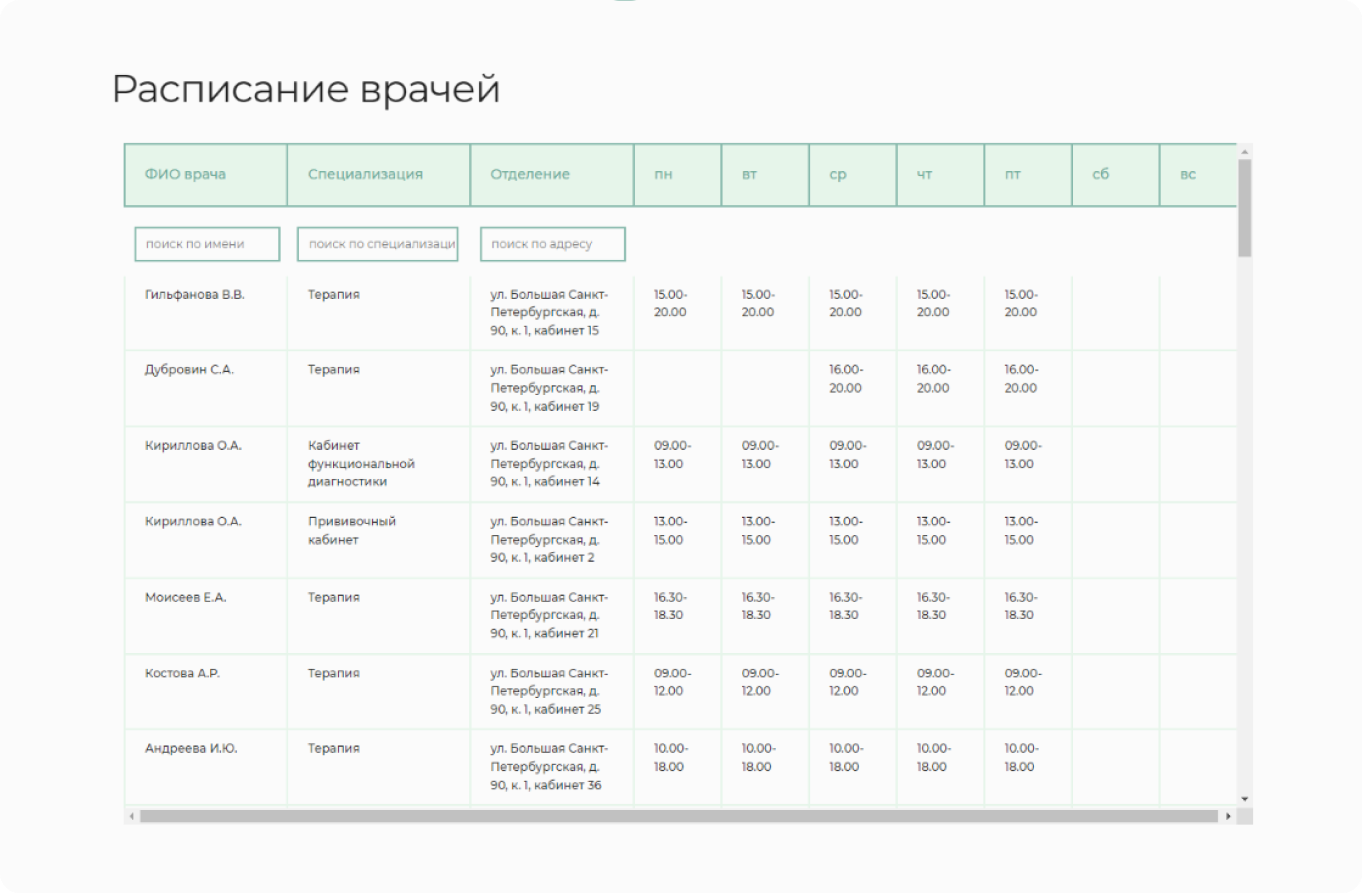Click the Wednesday slot 13.00-15.00
The image size is (1362, 893).
point(846,531)
